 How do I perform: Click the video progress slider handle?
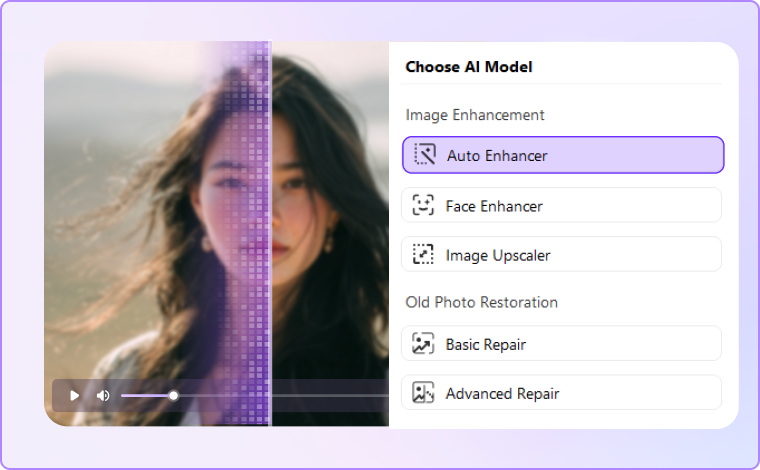173,396
